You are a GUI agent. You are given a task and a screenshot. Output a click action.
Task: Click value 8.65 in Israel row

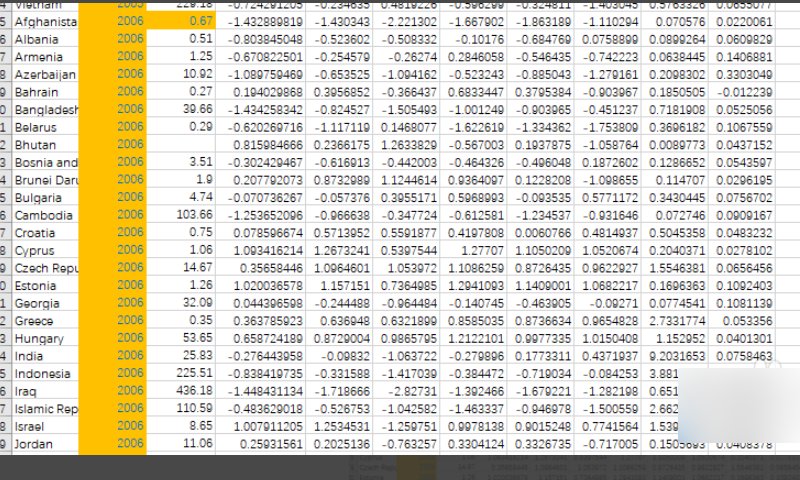181,426
